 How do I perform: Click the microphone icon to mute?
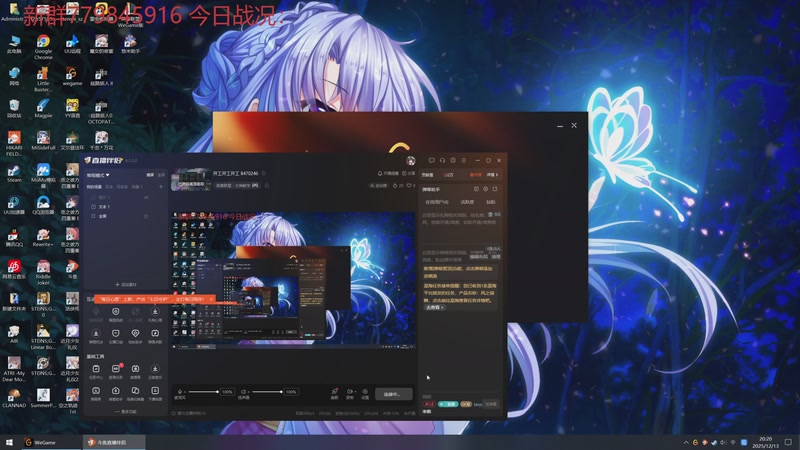tap(179, 392)
